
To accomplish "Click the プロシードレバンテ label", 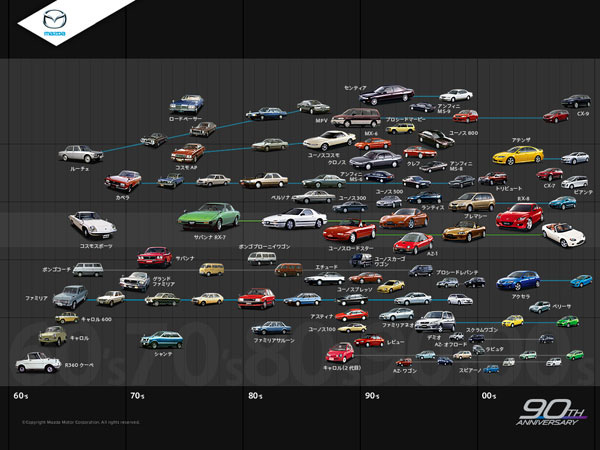I will tap(457, 272).
